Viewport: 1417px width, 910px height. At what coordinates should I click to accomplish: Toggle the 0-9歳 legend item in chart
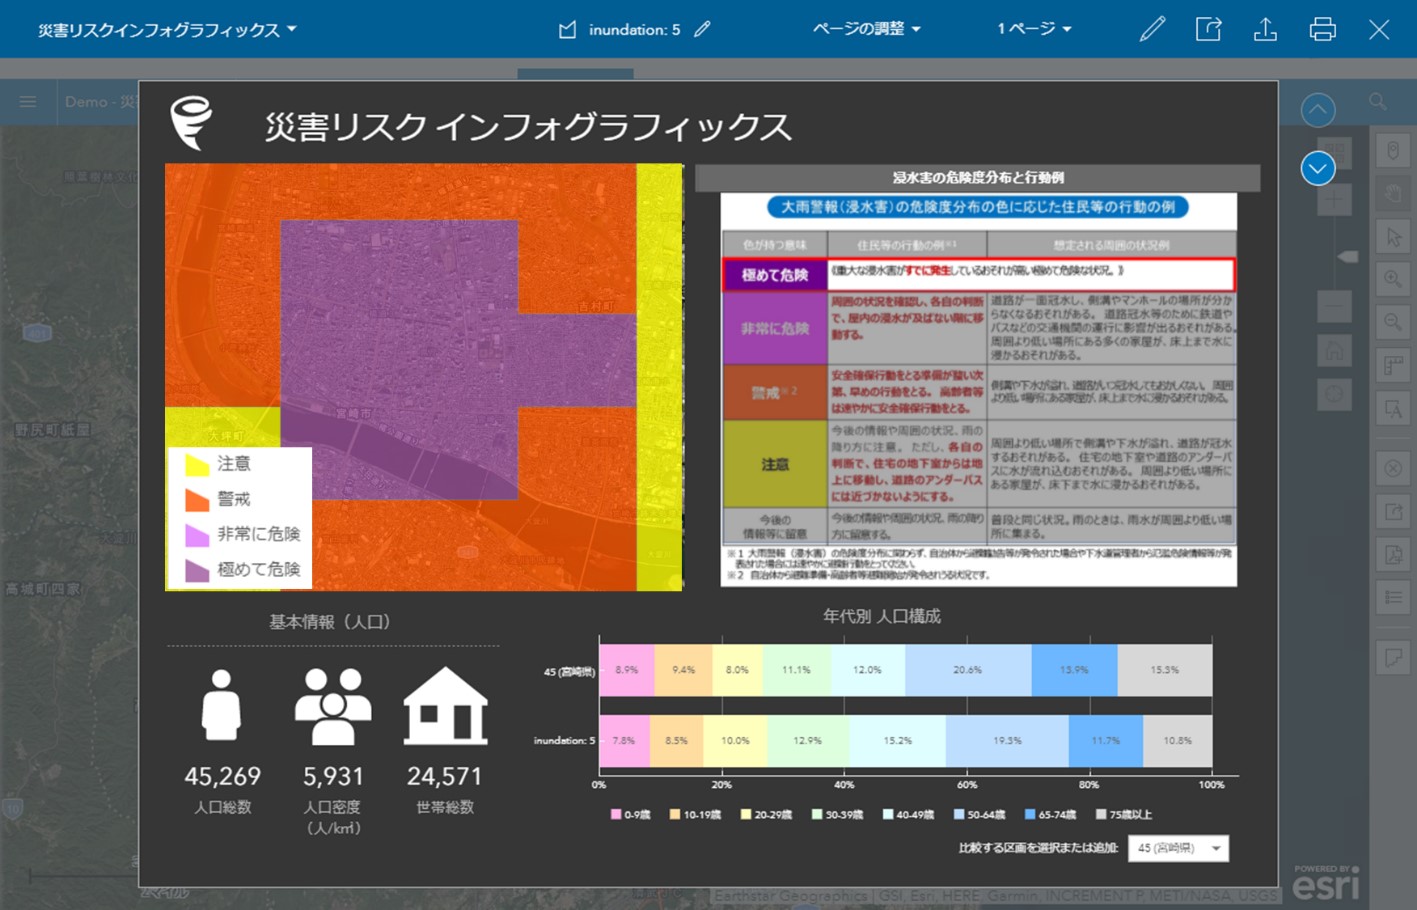(630, 814)
